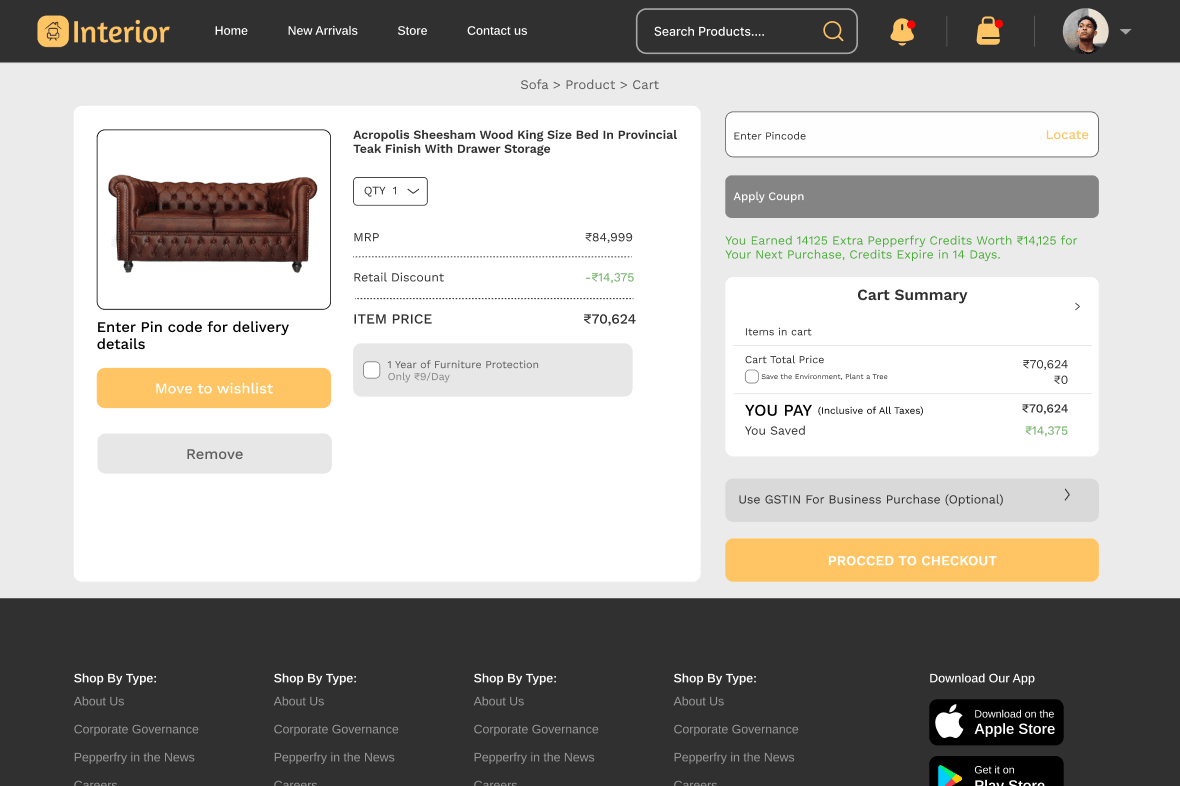
Task: Open the Contact us menu item
Action: click(x=497, y=31)
